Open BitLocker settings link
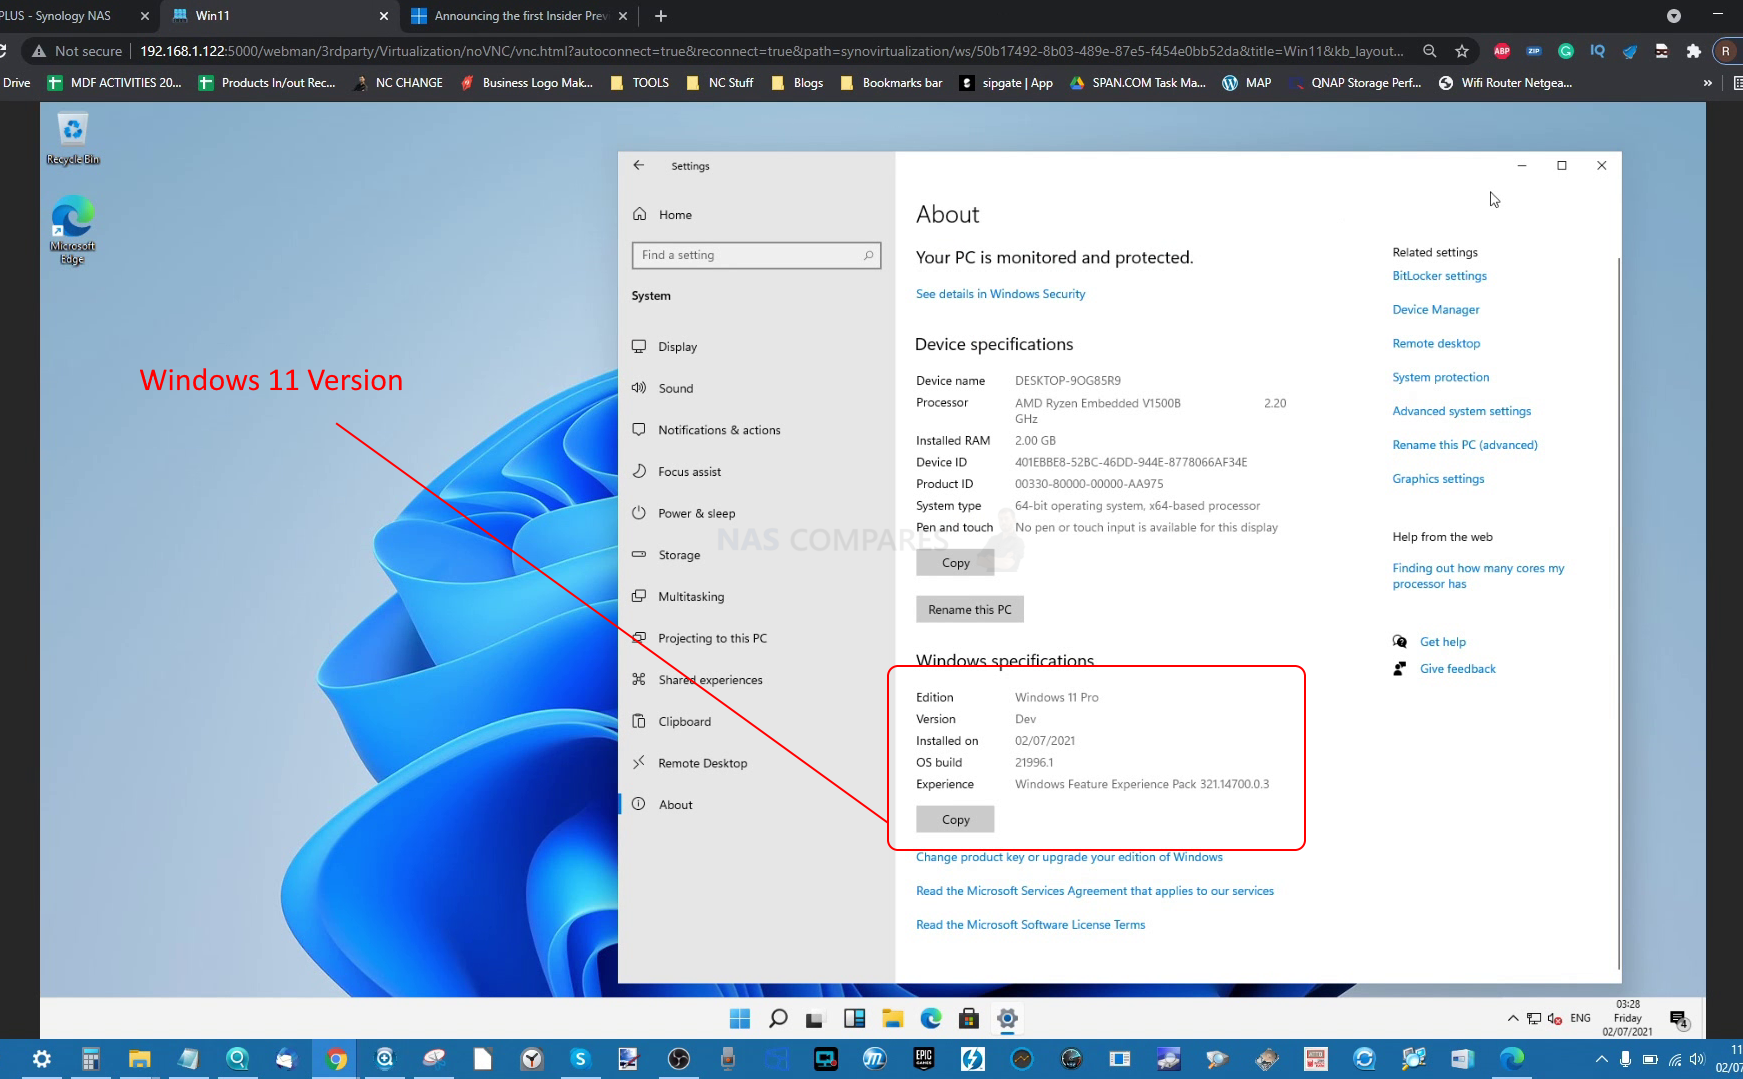Image resolution: width=1743 pixels, height=1079 pixels. pyautogui.click(x=1439, y=276)
